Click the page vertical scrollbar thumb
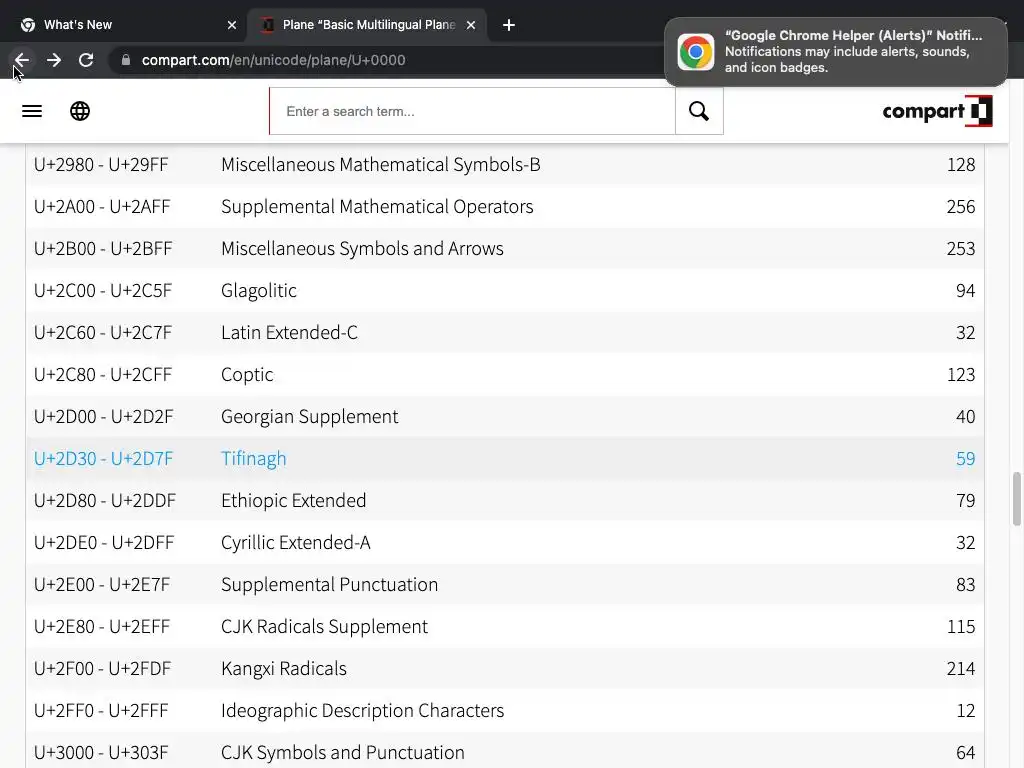 click(x=1017, y=497)
